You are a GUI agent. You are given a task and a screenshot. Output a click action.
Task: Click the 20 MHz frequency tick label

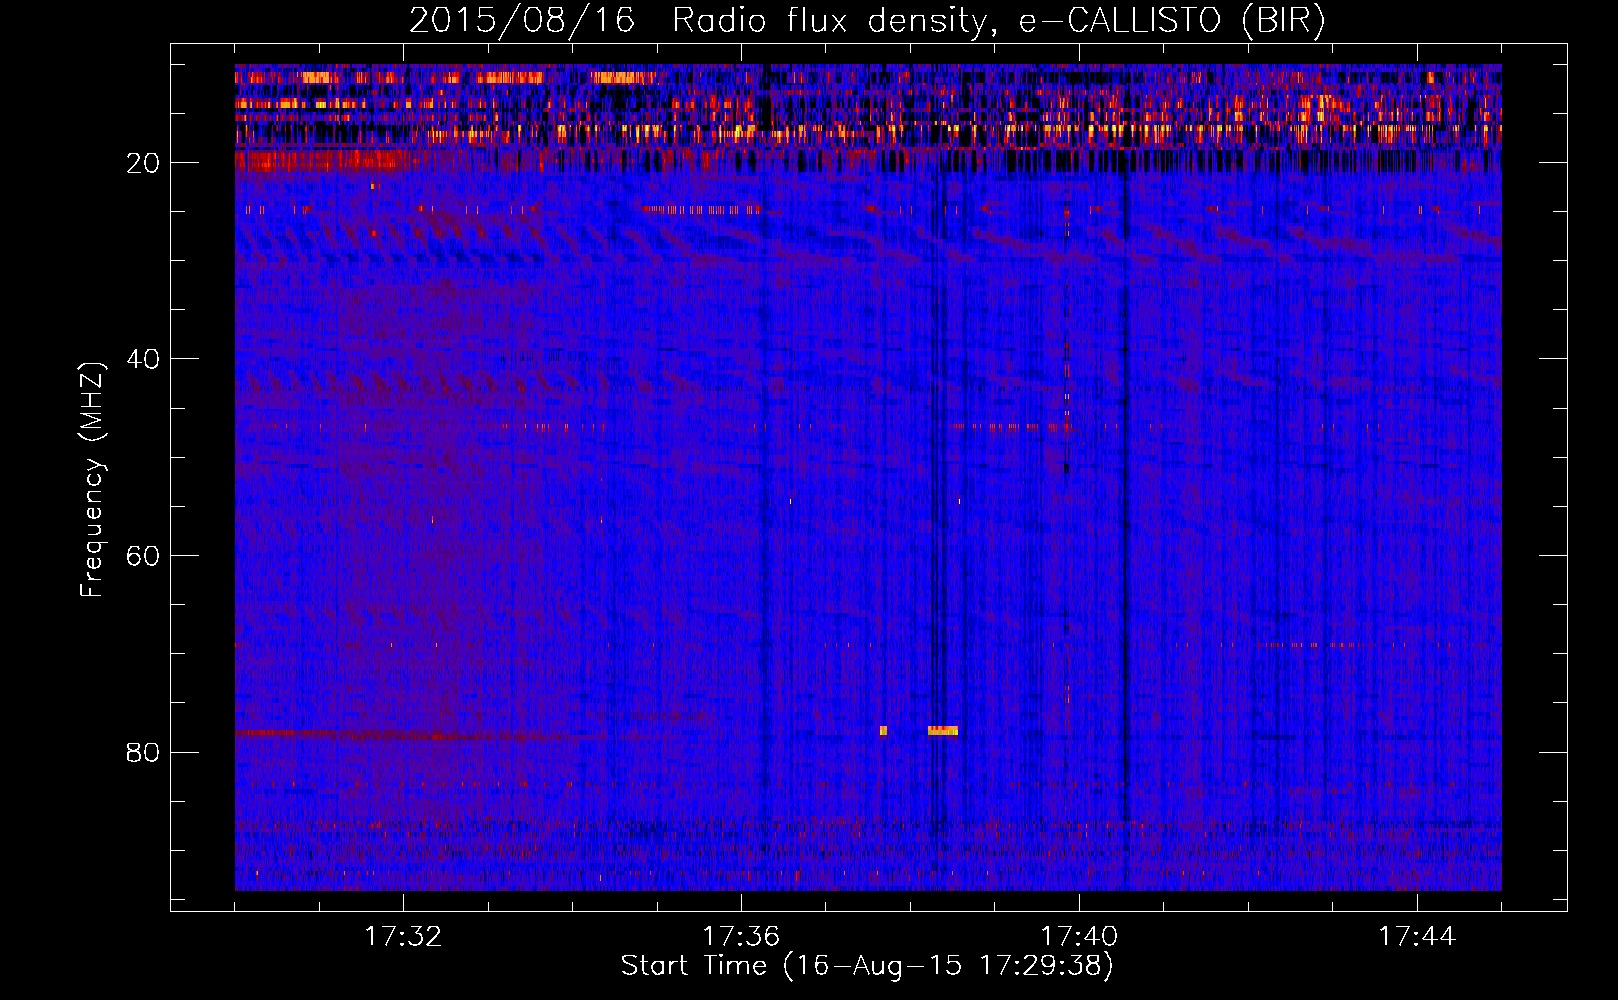[144, 163]
